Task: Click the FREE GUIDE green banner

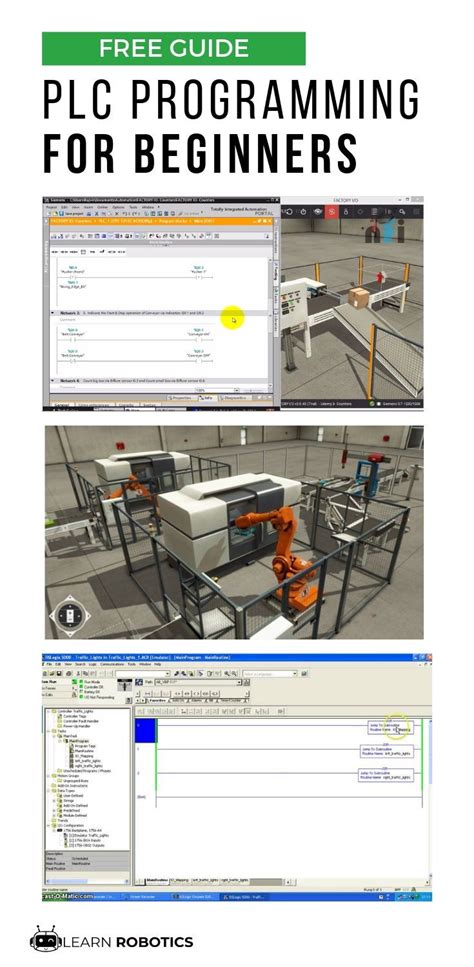Action: click(x=174, y=48)
